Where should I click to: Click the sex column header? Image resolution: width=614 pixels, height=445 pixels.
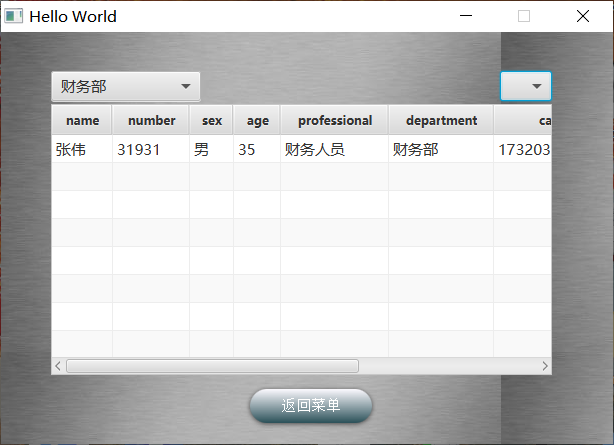pyautogui.click(x=211, y=120)
